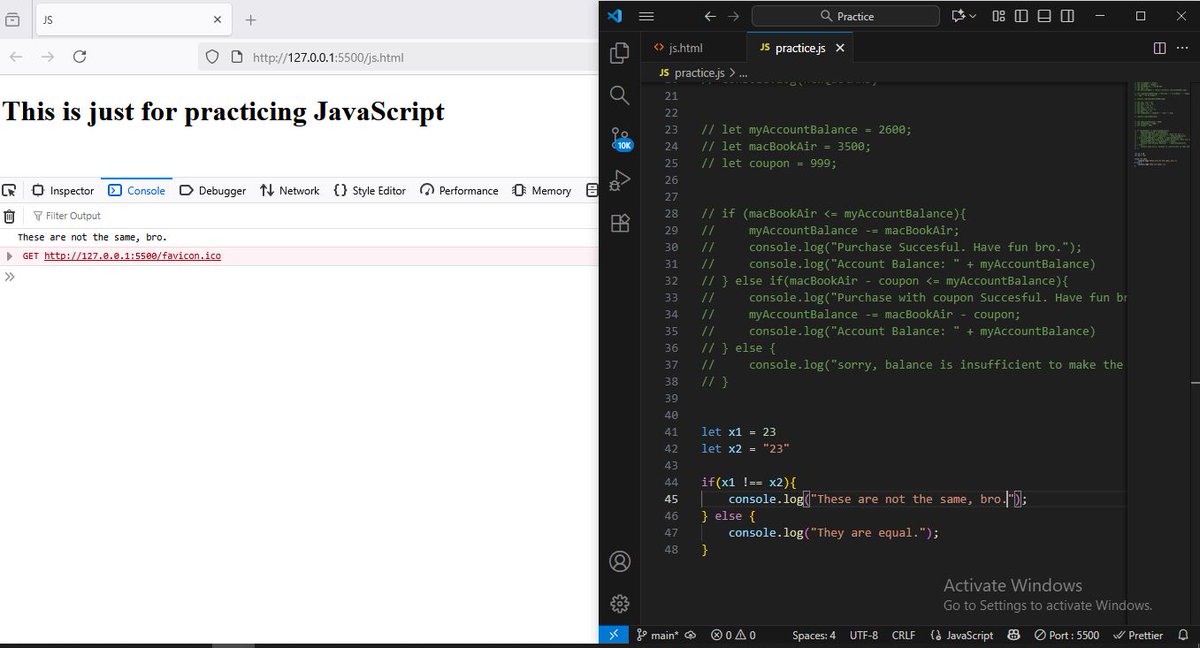
Task: Expand the GET favicon.ico error entry
Action: (10, 256)
